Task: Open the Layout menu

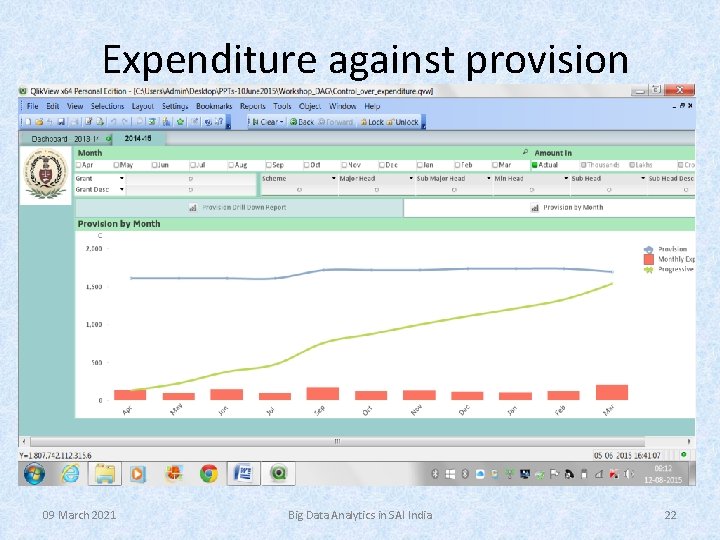Action: coord(143,106)
